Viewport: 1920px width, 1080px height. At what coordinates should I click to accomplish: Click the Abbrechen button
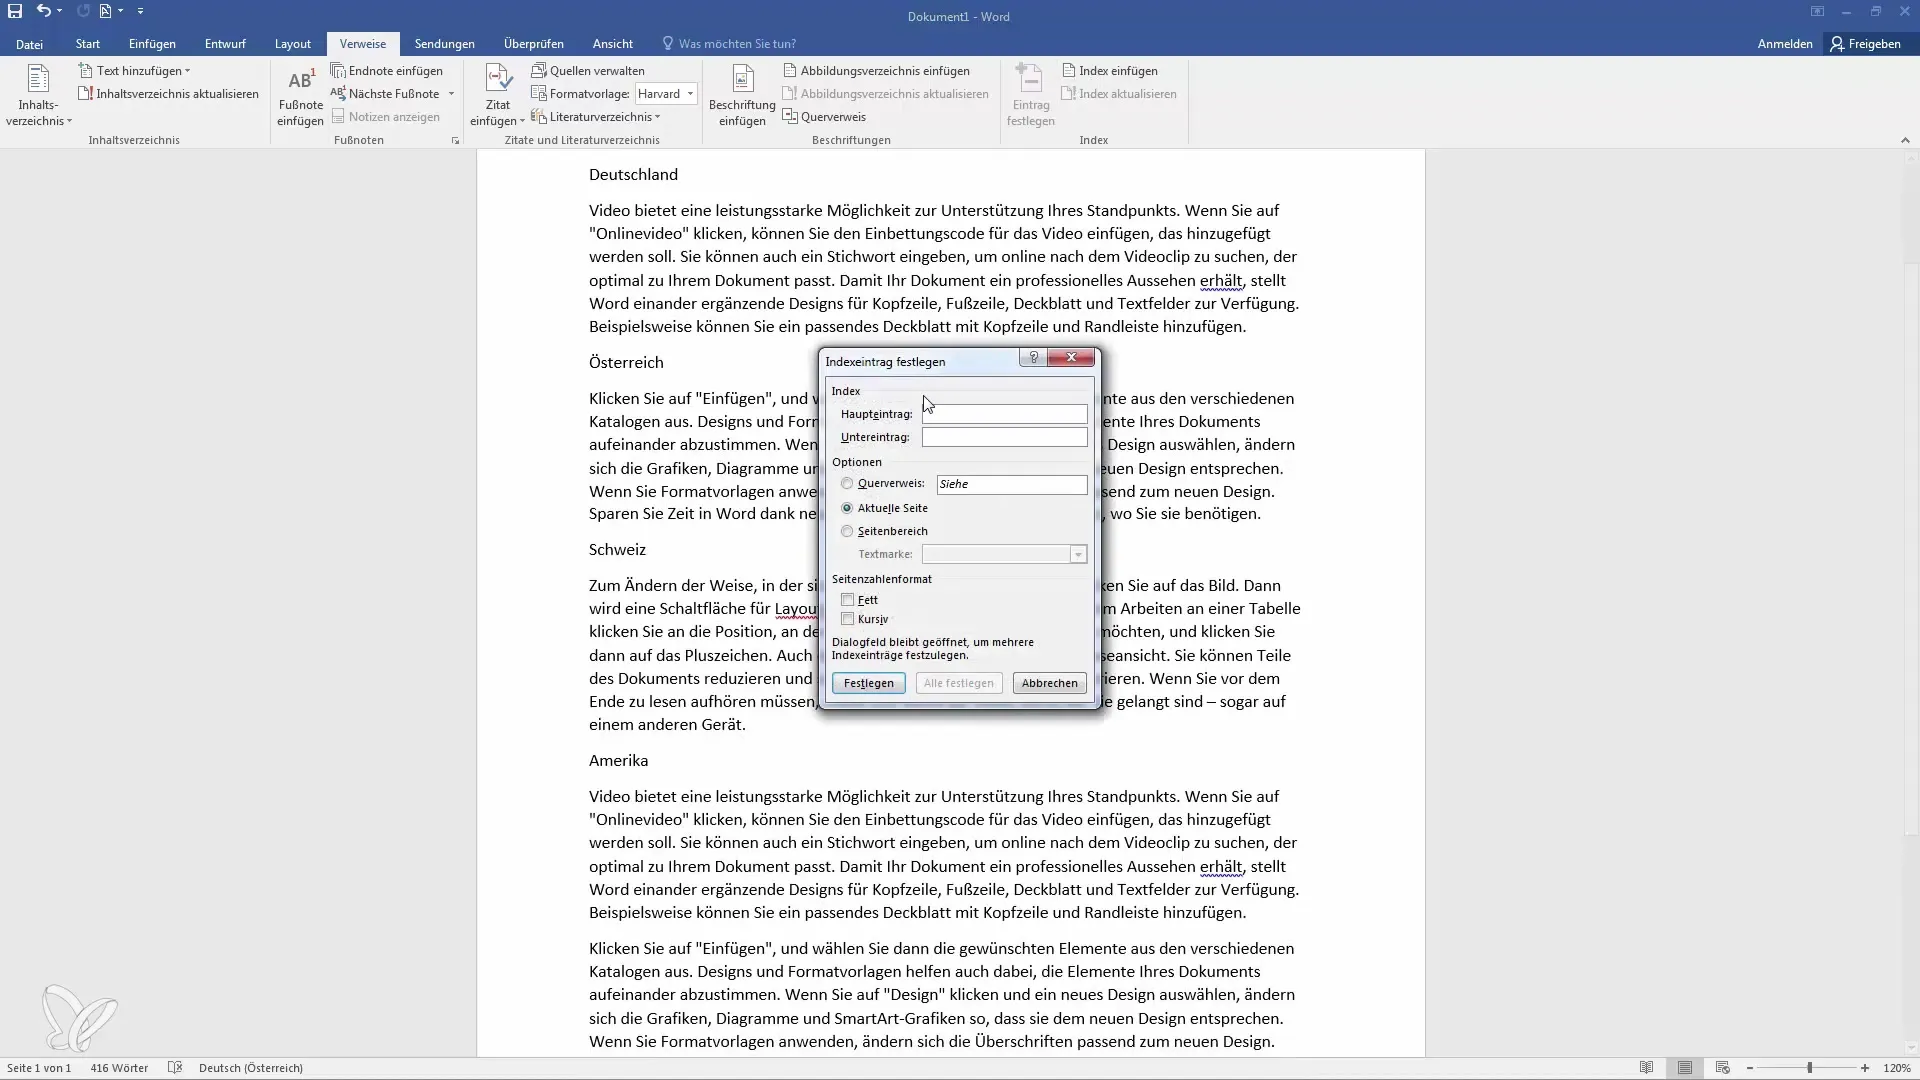coord(1049,683)
